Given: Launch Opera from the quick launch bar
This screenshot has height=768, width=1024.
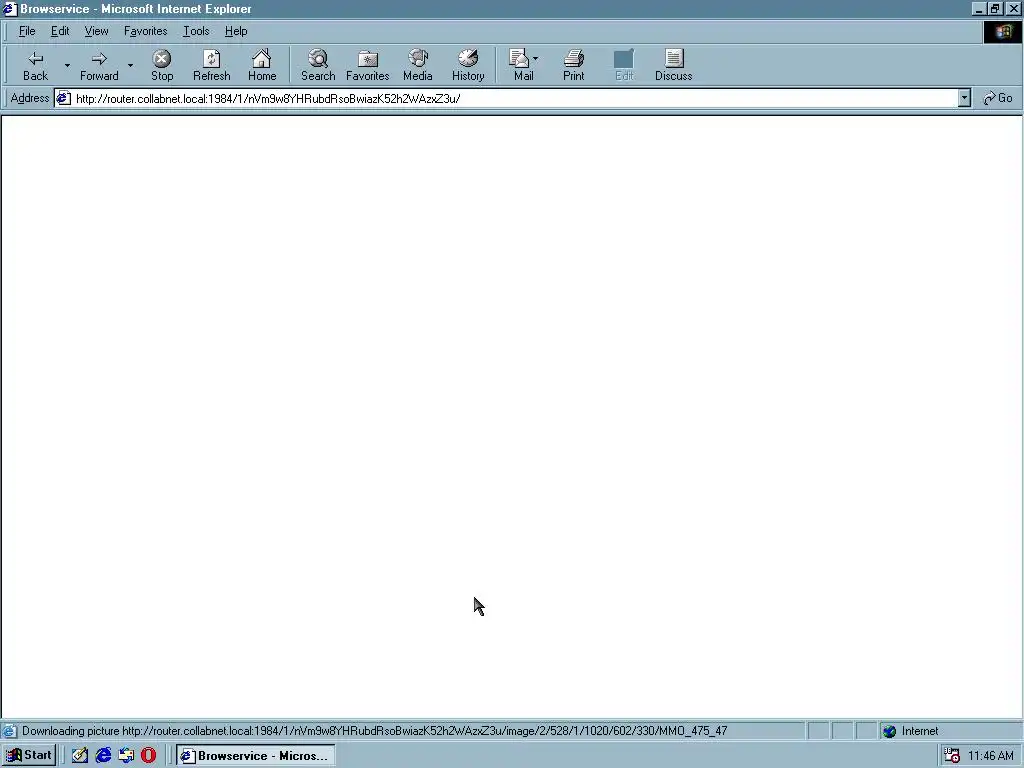Looking at the screenshot, I should tap(148, 756).
